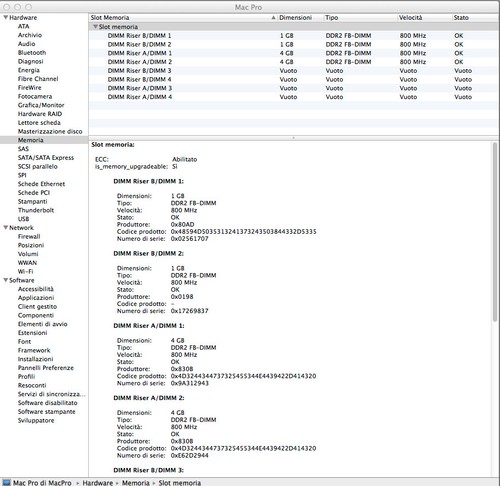Select DIMM Riser A/DIMM 2 row

[294, 62]
